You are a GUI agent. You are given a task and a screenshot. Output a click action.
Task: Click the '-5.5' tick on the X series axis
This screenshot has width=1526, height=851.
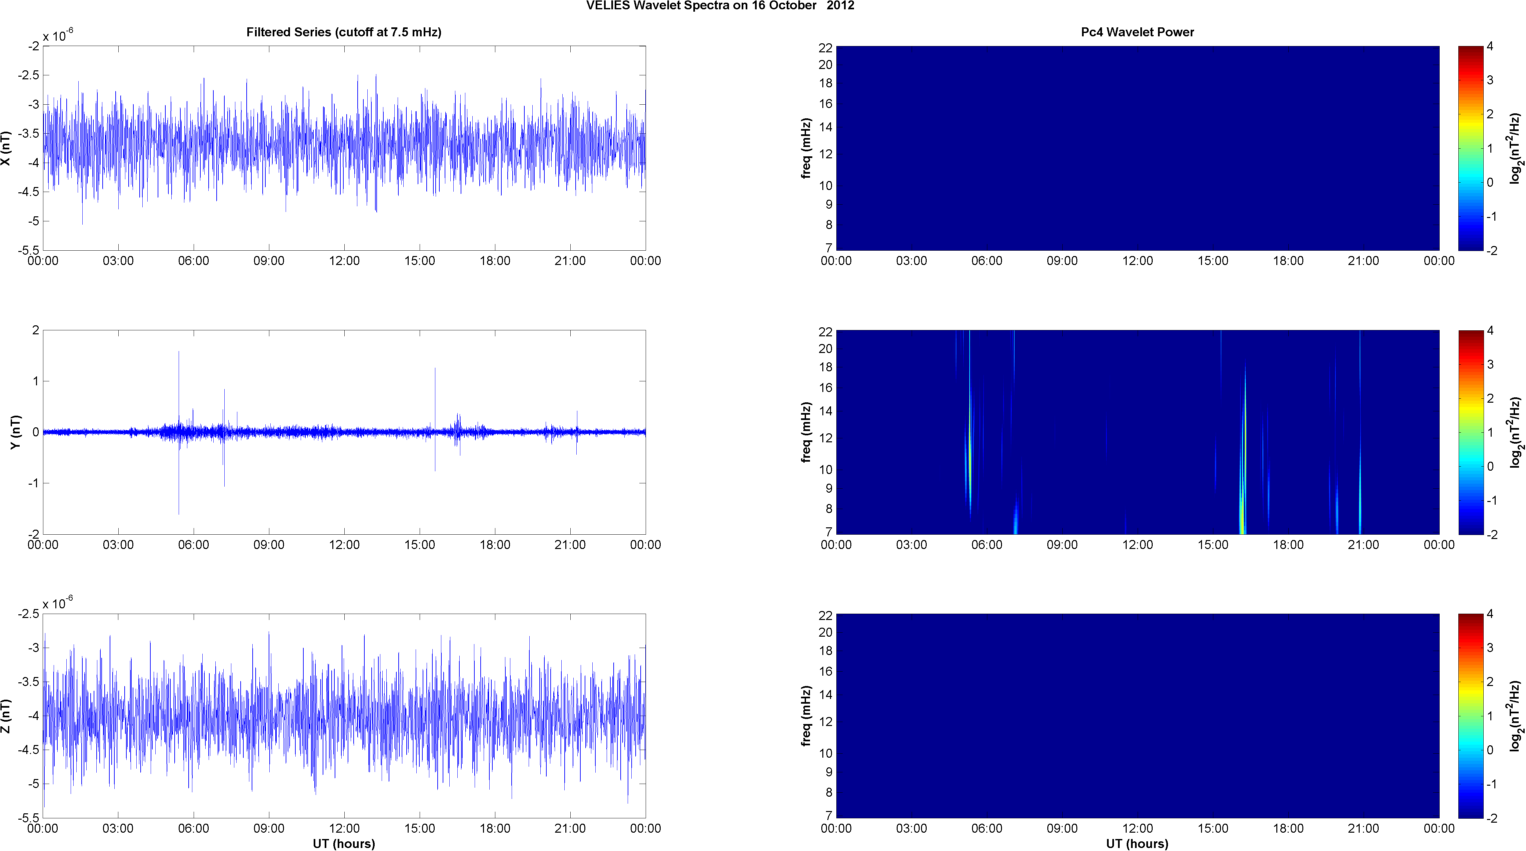pyautogui.click(x=29, y=251)
